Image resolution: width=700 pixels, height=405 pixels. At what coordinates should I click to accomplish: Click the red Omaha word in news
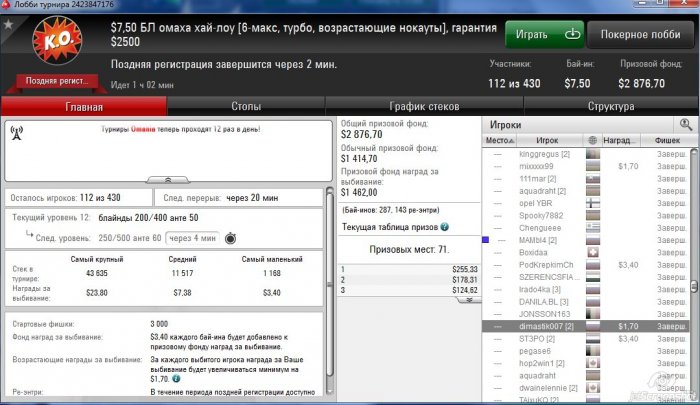pos(143,129)
